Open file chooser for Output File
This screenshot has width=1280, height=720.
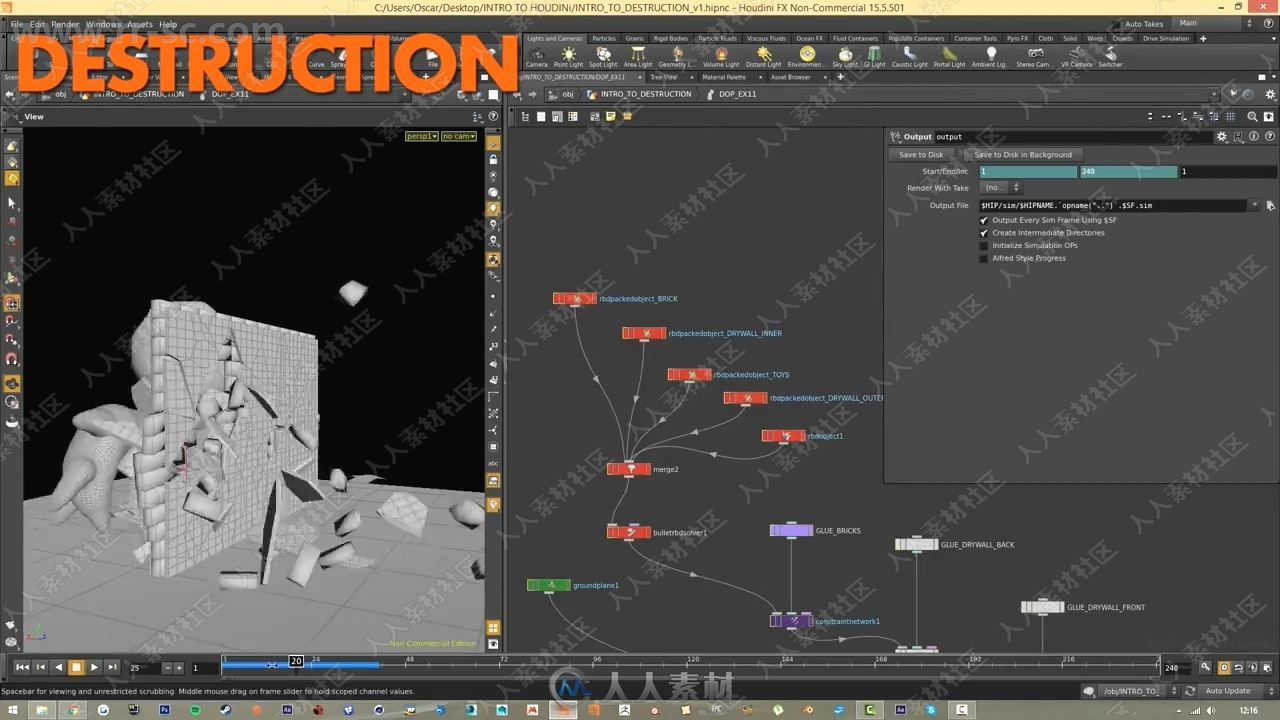pos(1270,205)
